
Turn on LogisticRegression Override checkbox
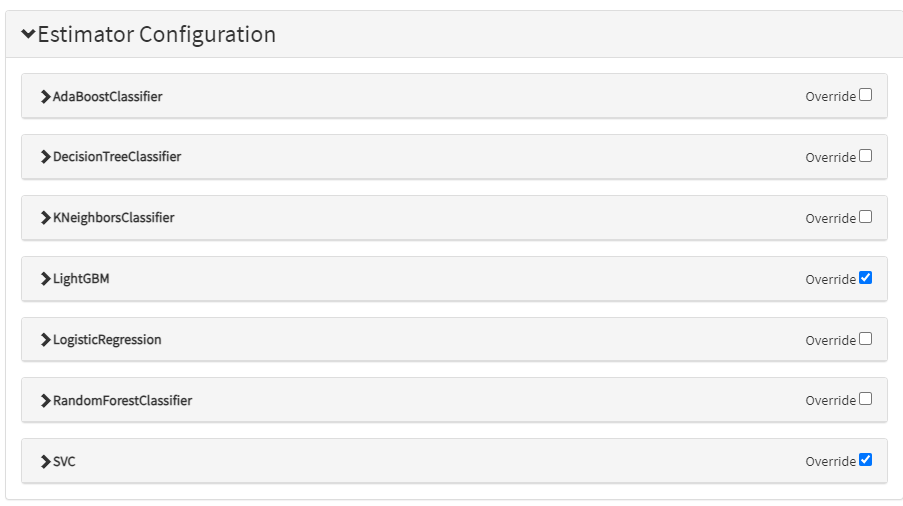865,339
